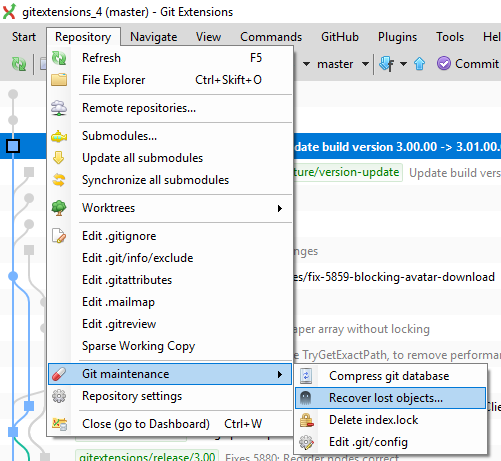Expand the Worktrees submenu
The width and height of the screenshot is (501, 461).
click(170, 208)
